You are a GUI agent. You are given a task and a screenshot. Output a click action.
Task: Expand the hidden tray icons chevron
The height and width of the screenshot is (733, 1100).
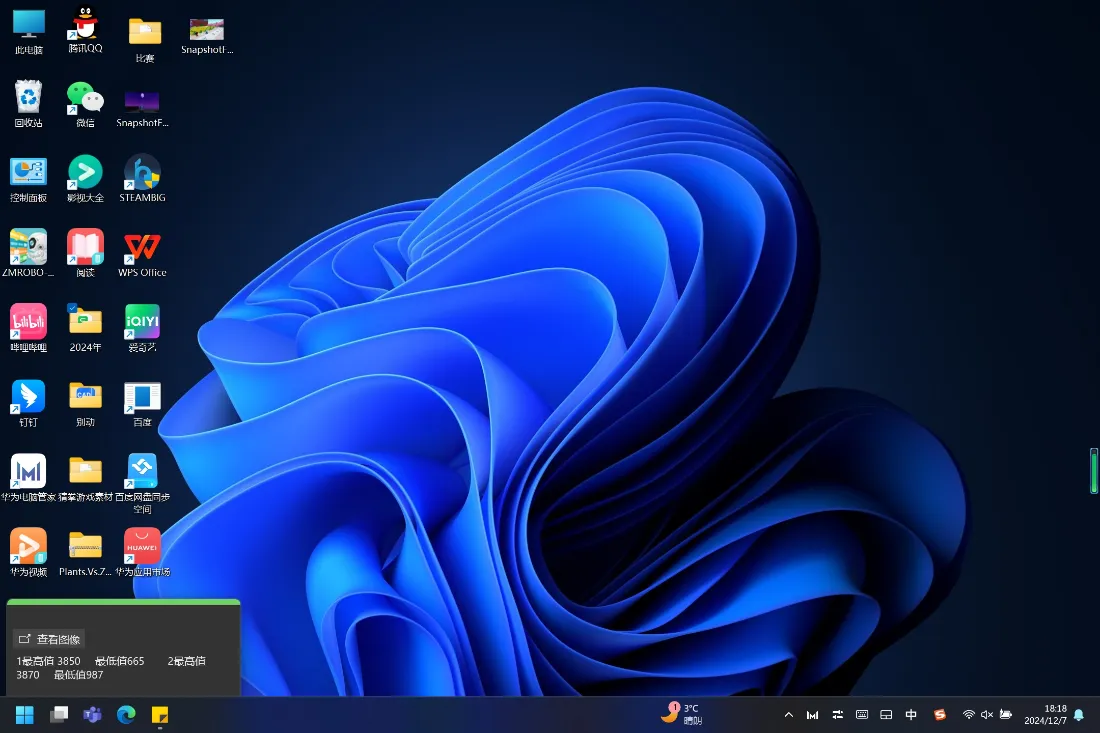pos(789,715)
